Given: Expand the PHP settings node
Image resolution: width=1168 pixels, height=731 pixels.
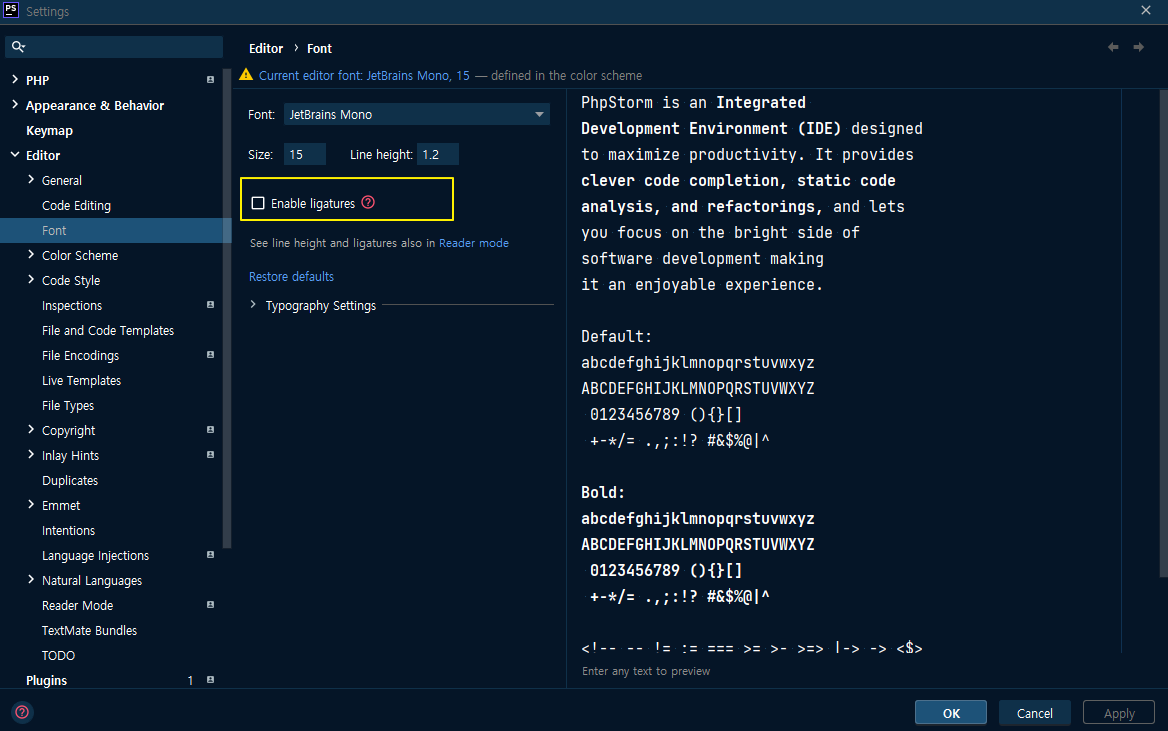Looking at the screenshot, I should 15,79.
